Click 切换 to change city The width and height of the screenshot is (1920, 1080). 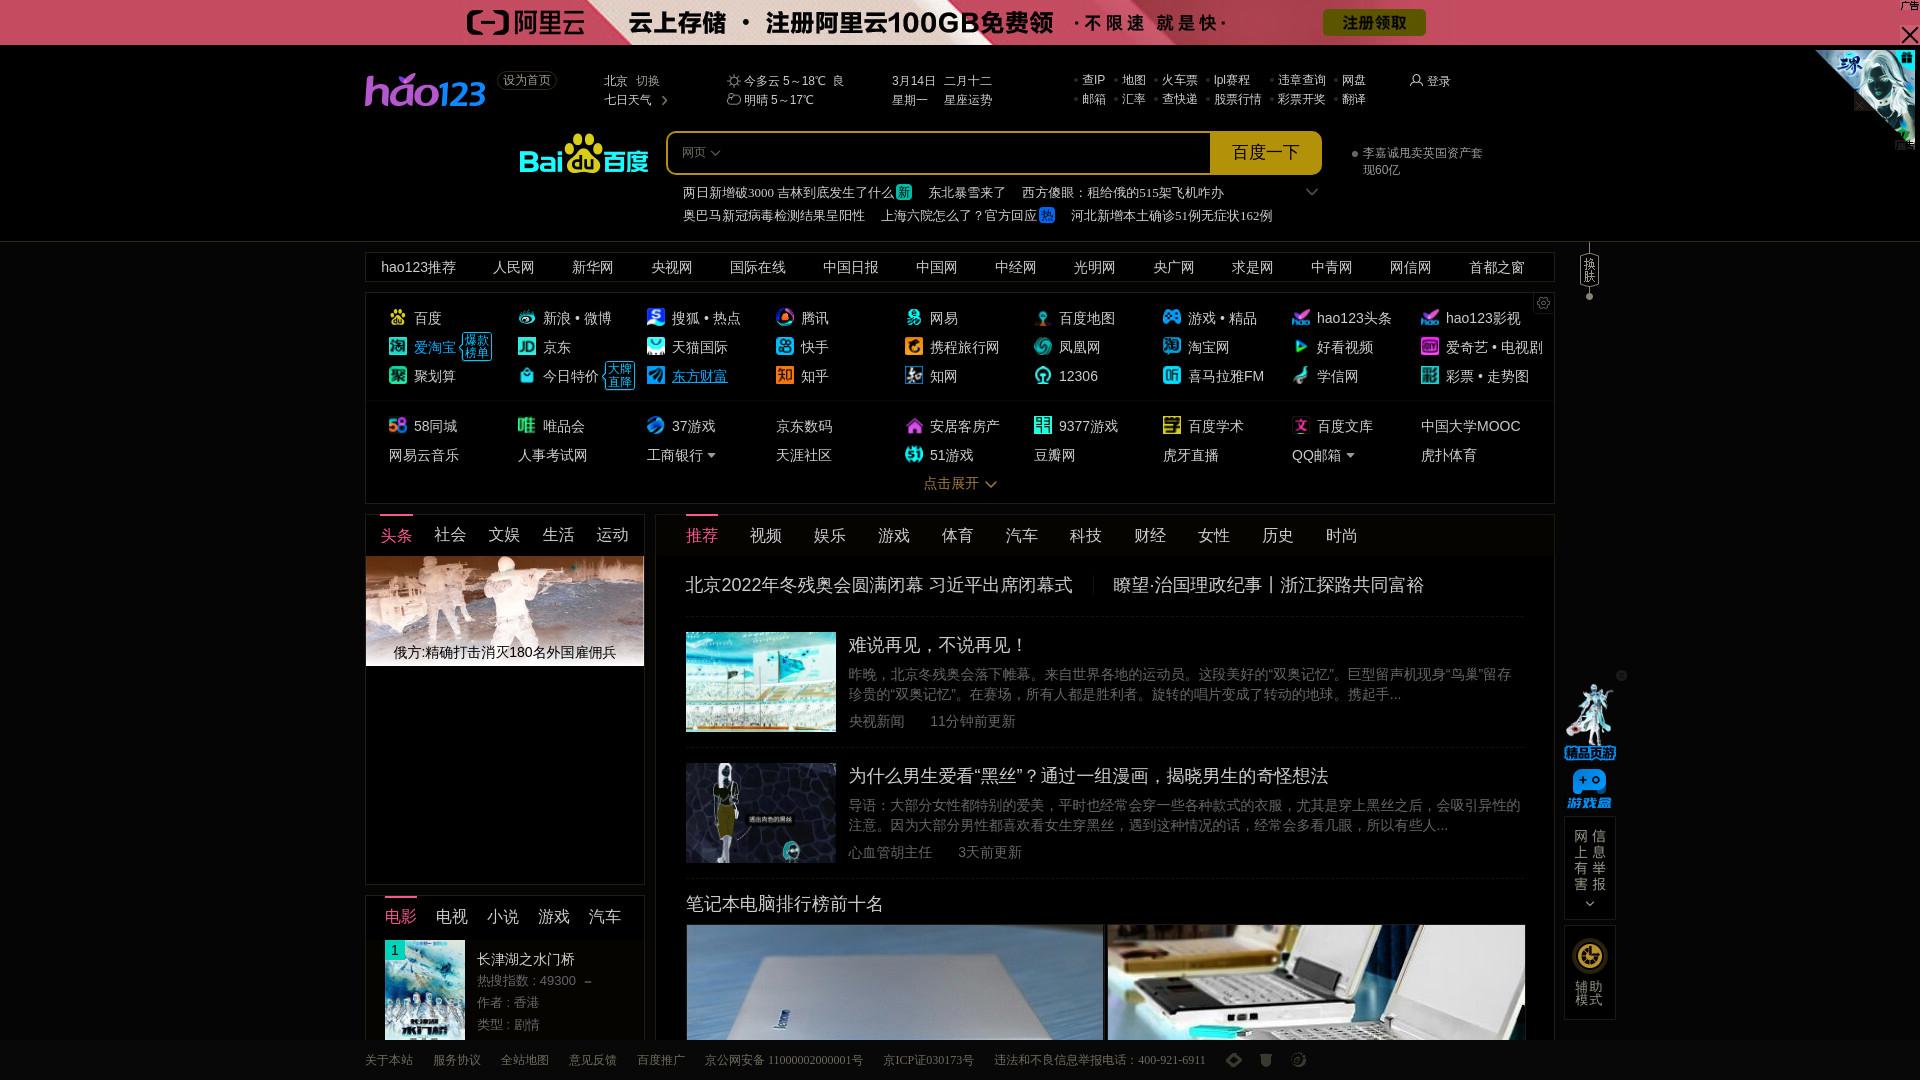coord(648,81)
